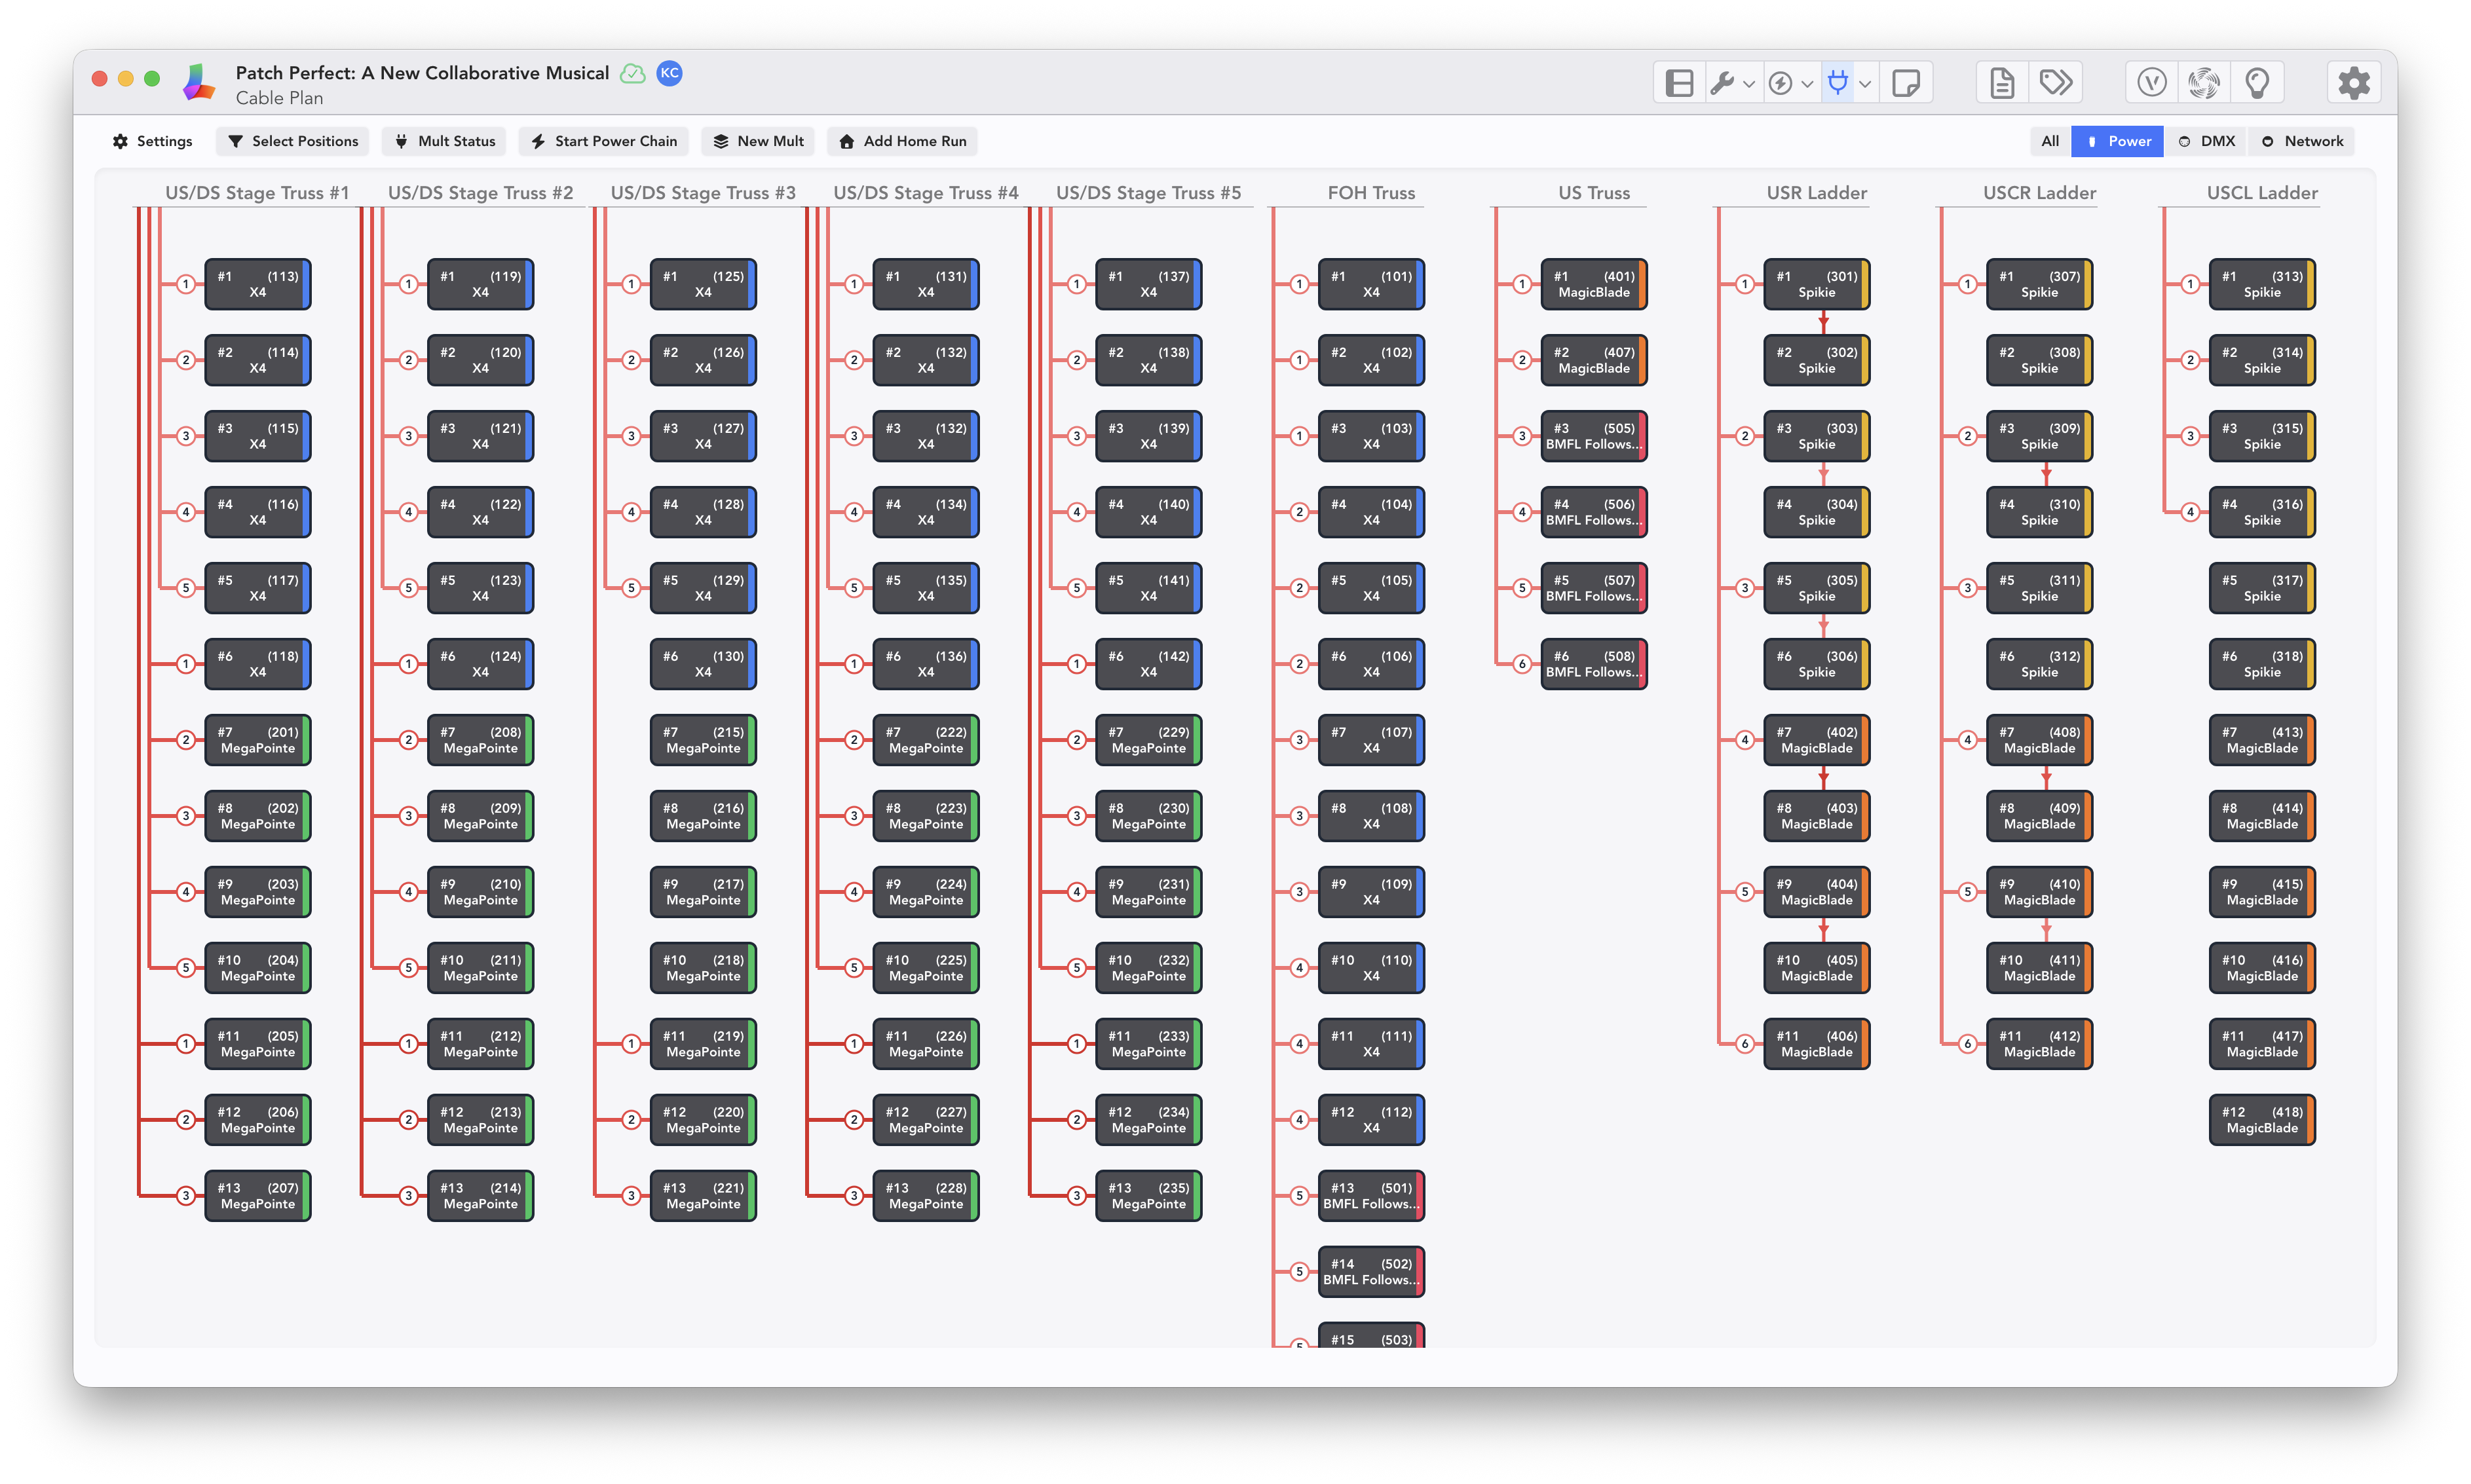Open the gear preferences icon top right
This screenshot has height=1484, width=2471.
[2354, 83]
